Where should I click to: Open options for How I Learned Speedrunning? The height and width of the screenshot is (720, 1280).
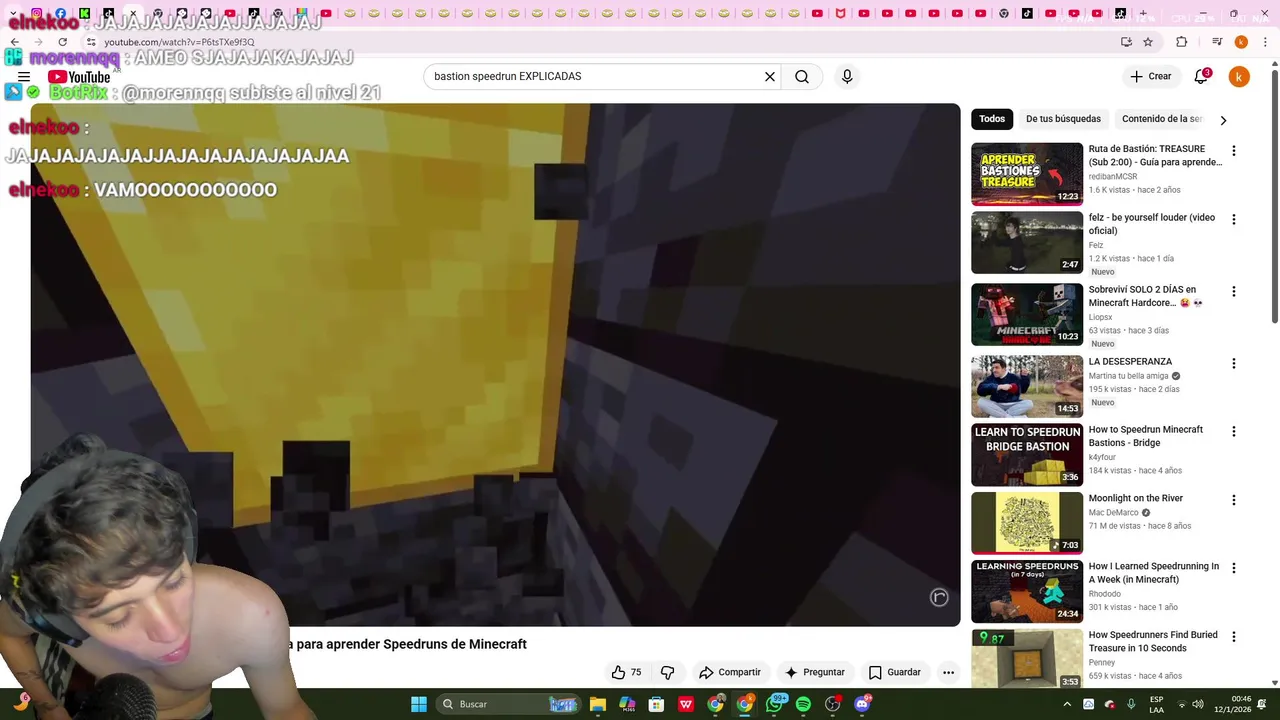coord(1234,568)
